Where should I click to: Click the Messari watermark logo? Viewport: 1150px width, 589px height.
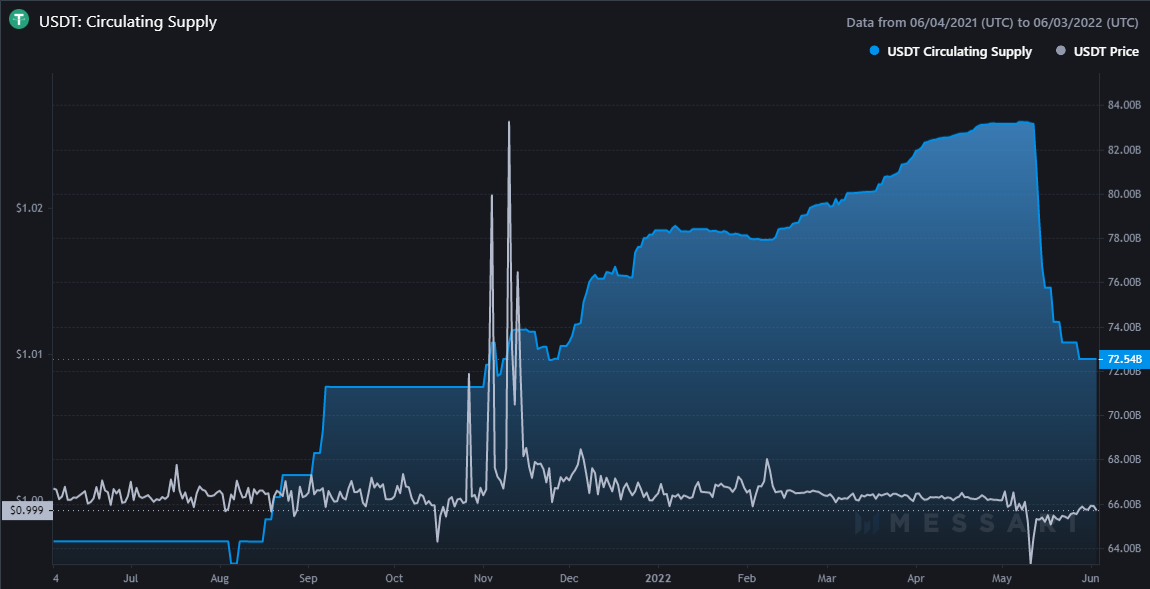click(964, 523)
